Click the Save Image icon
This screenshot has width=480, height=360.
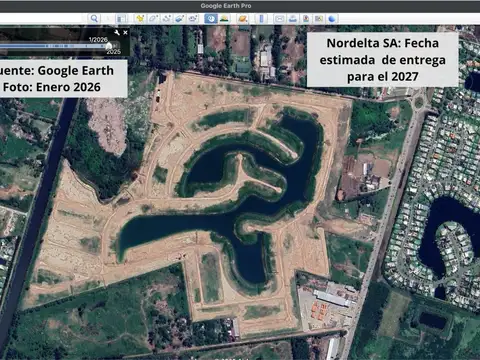click(306, 19)
